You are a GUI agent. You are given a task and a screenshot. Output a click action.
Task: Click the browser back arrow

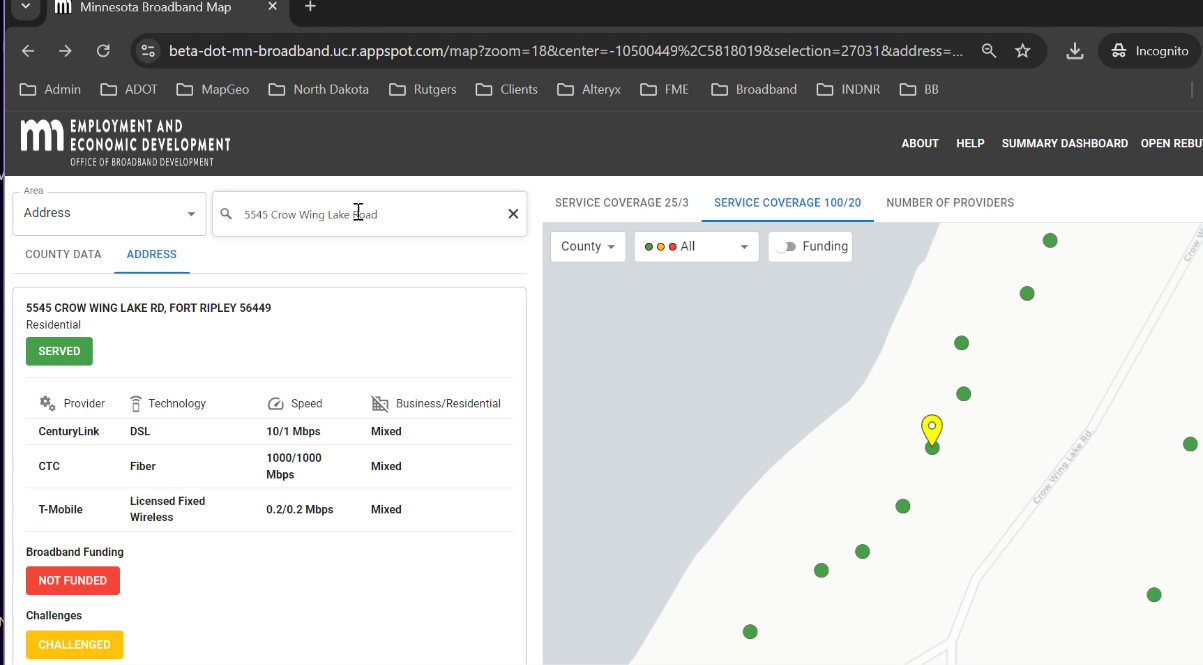(x=28, y=51)
